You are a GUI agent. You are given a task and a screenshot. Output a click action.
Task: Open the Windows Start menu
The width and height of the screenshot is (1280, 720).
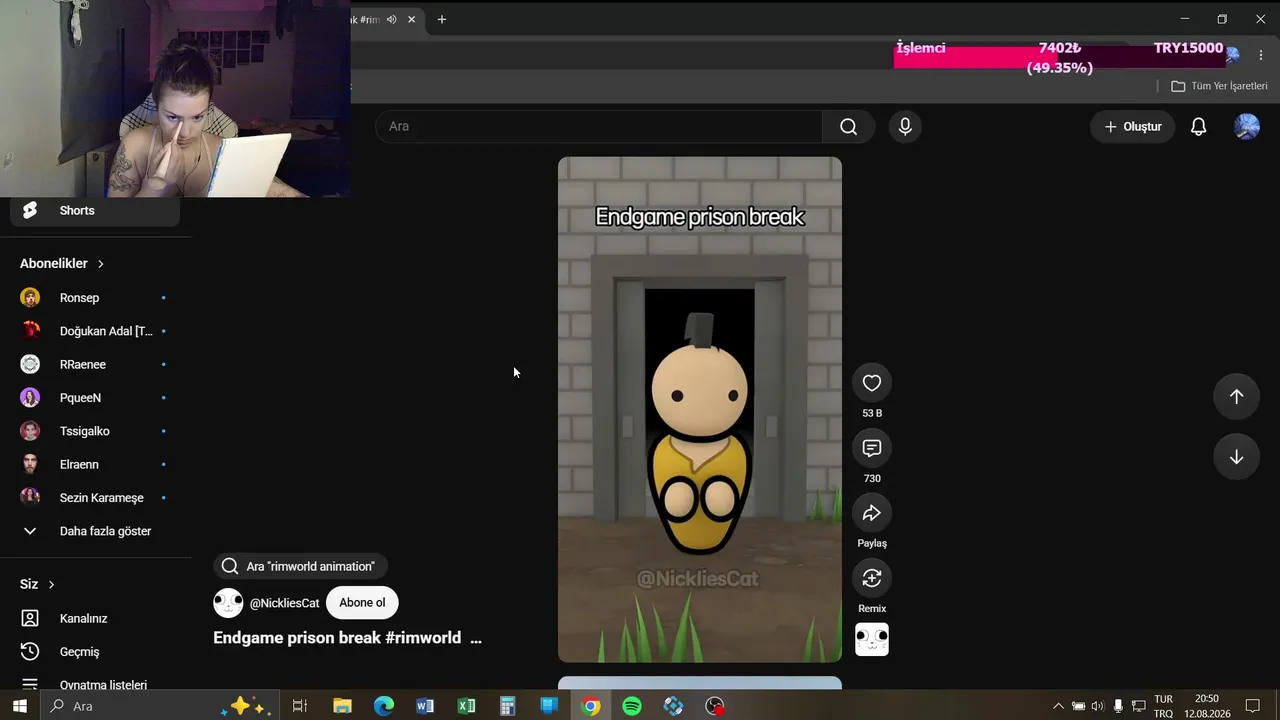pos(19,706)
